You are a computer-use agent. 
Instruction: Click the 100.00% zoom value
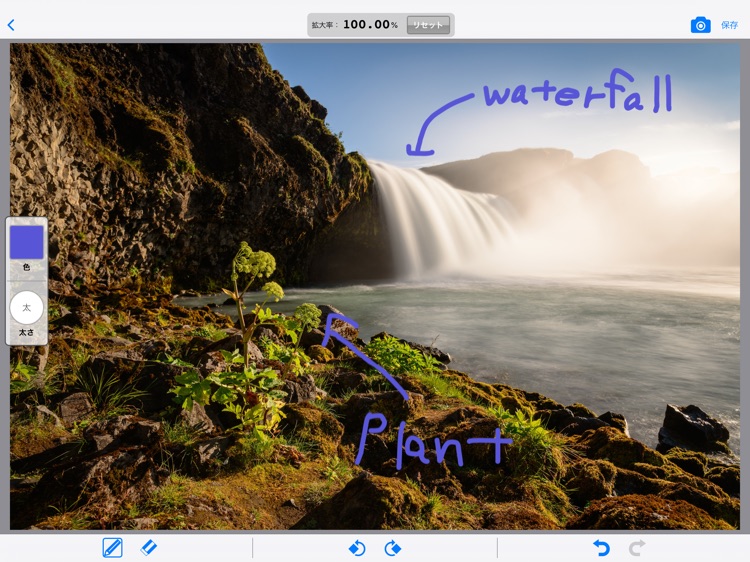click(x=370, y=24)
